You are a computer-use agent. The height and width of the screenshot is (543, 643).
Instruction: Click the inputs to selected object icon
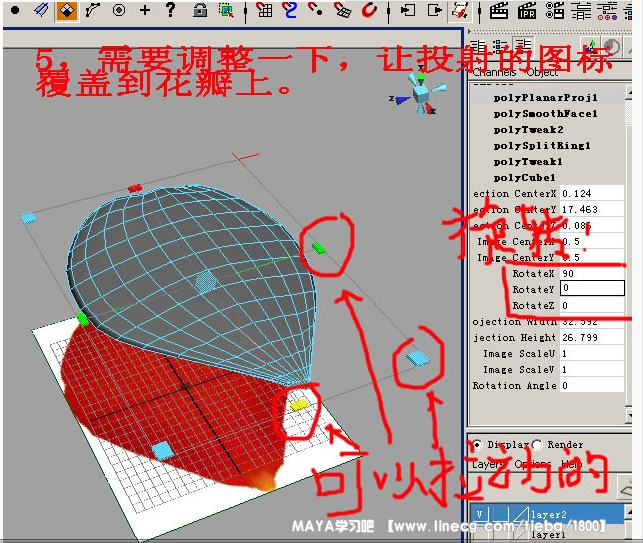tap(408, 10)
